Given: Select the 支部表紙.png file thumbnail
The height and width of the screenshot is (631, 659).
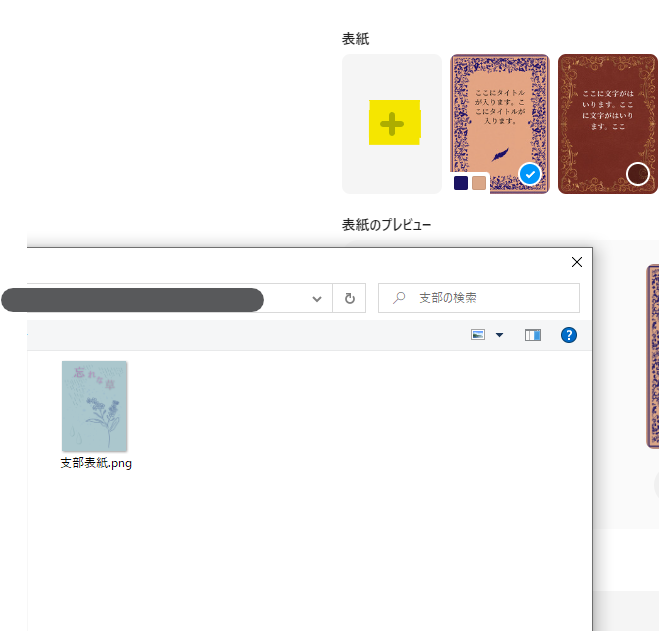Looking at the screenshot, I should [x=94, y=405].
